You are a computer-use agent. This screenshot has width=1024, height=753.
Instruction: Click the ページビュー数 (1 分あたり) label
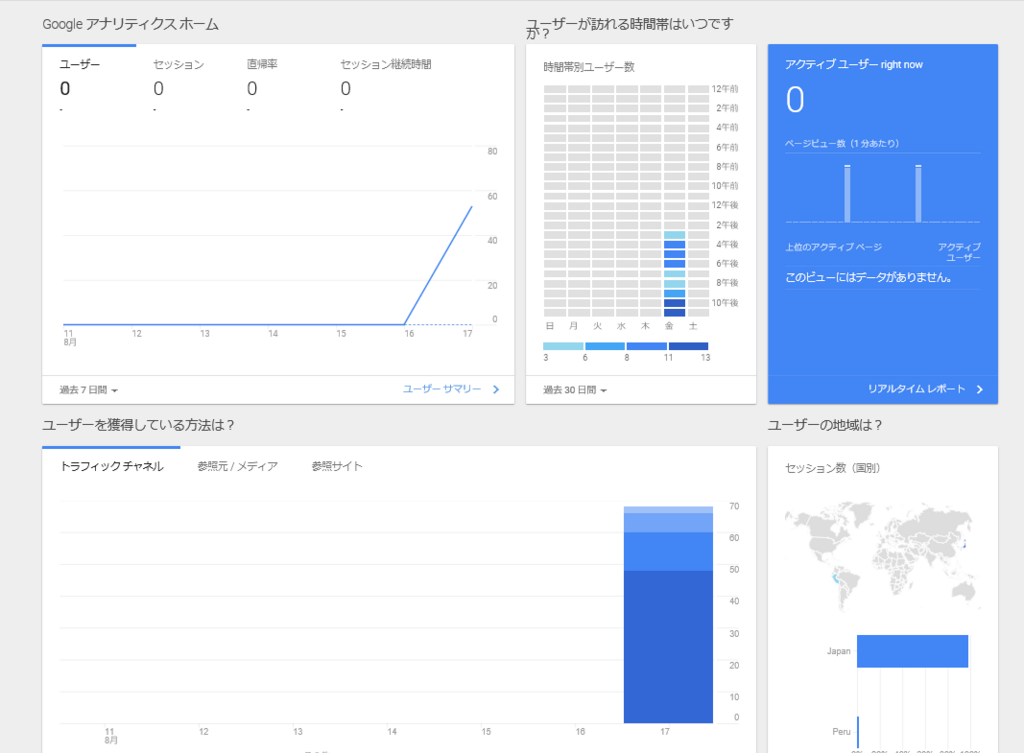(x=842, y=143)
